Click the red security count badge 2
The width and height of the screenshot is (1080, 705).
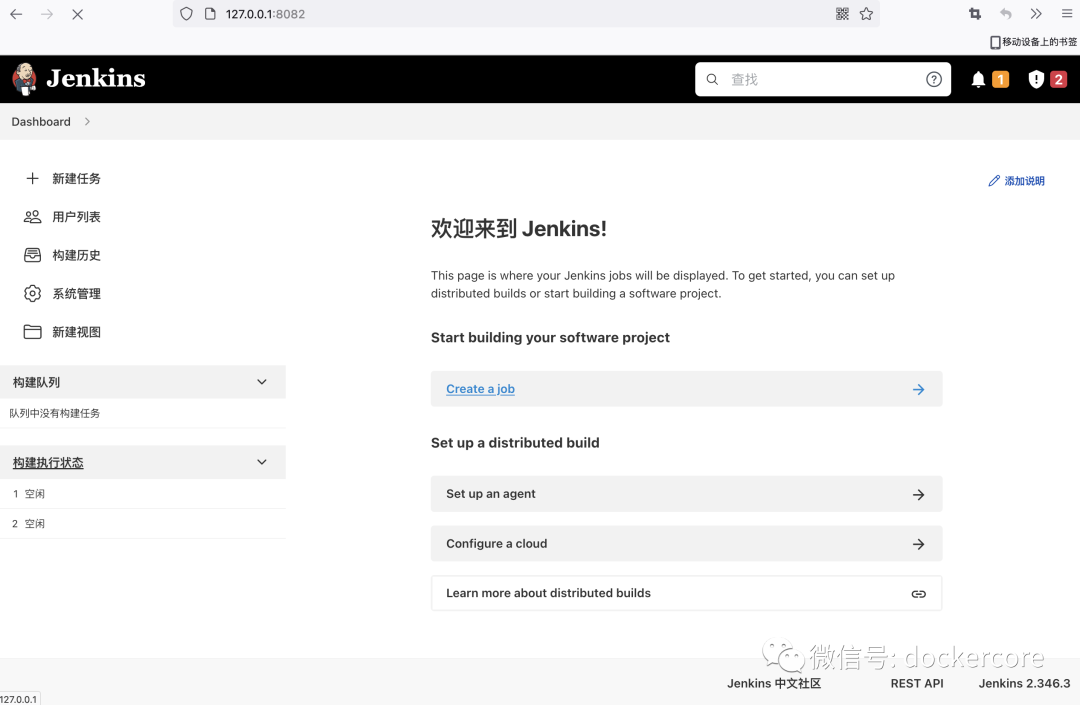pyautogui.click(x=1059, y=79)
